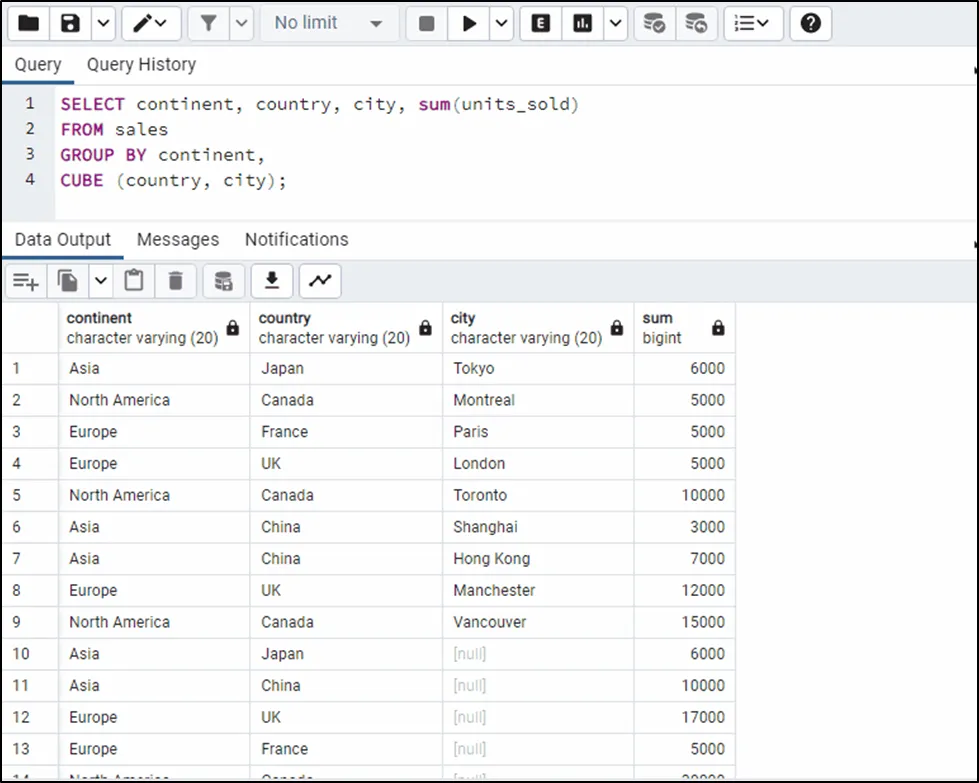
Task: Open the help question mark icon
Action: pyautogui.click(x=811, y=23)
